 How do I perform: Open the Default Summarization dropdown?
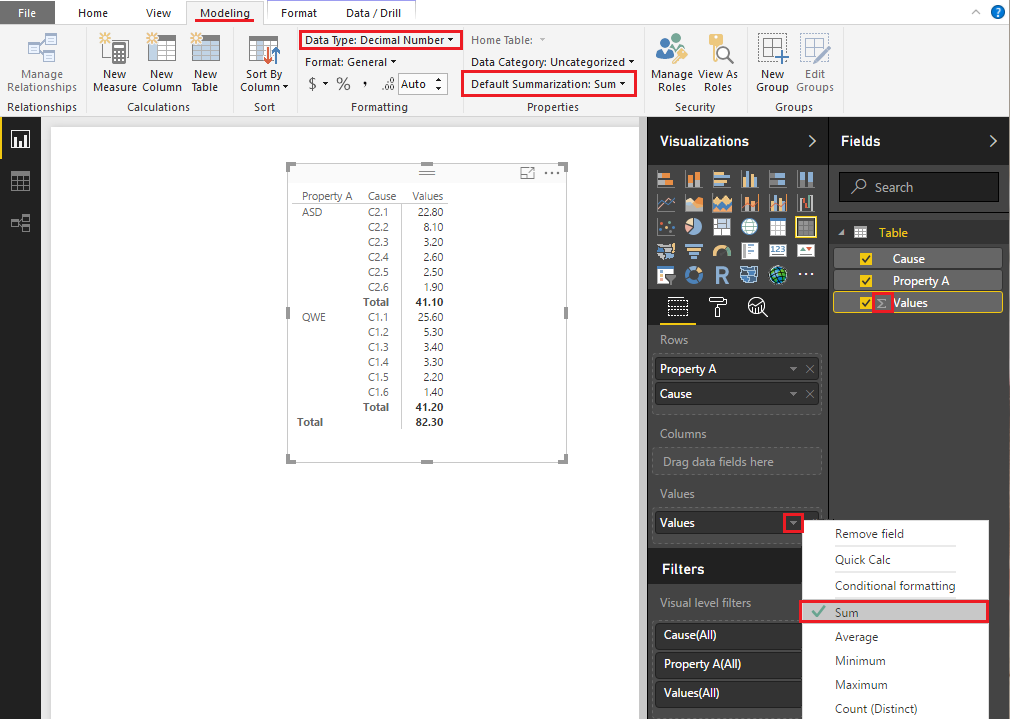[549, 84]
